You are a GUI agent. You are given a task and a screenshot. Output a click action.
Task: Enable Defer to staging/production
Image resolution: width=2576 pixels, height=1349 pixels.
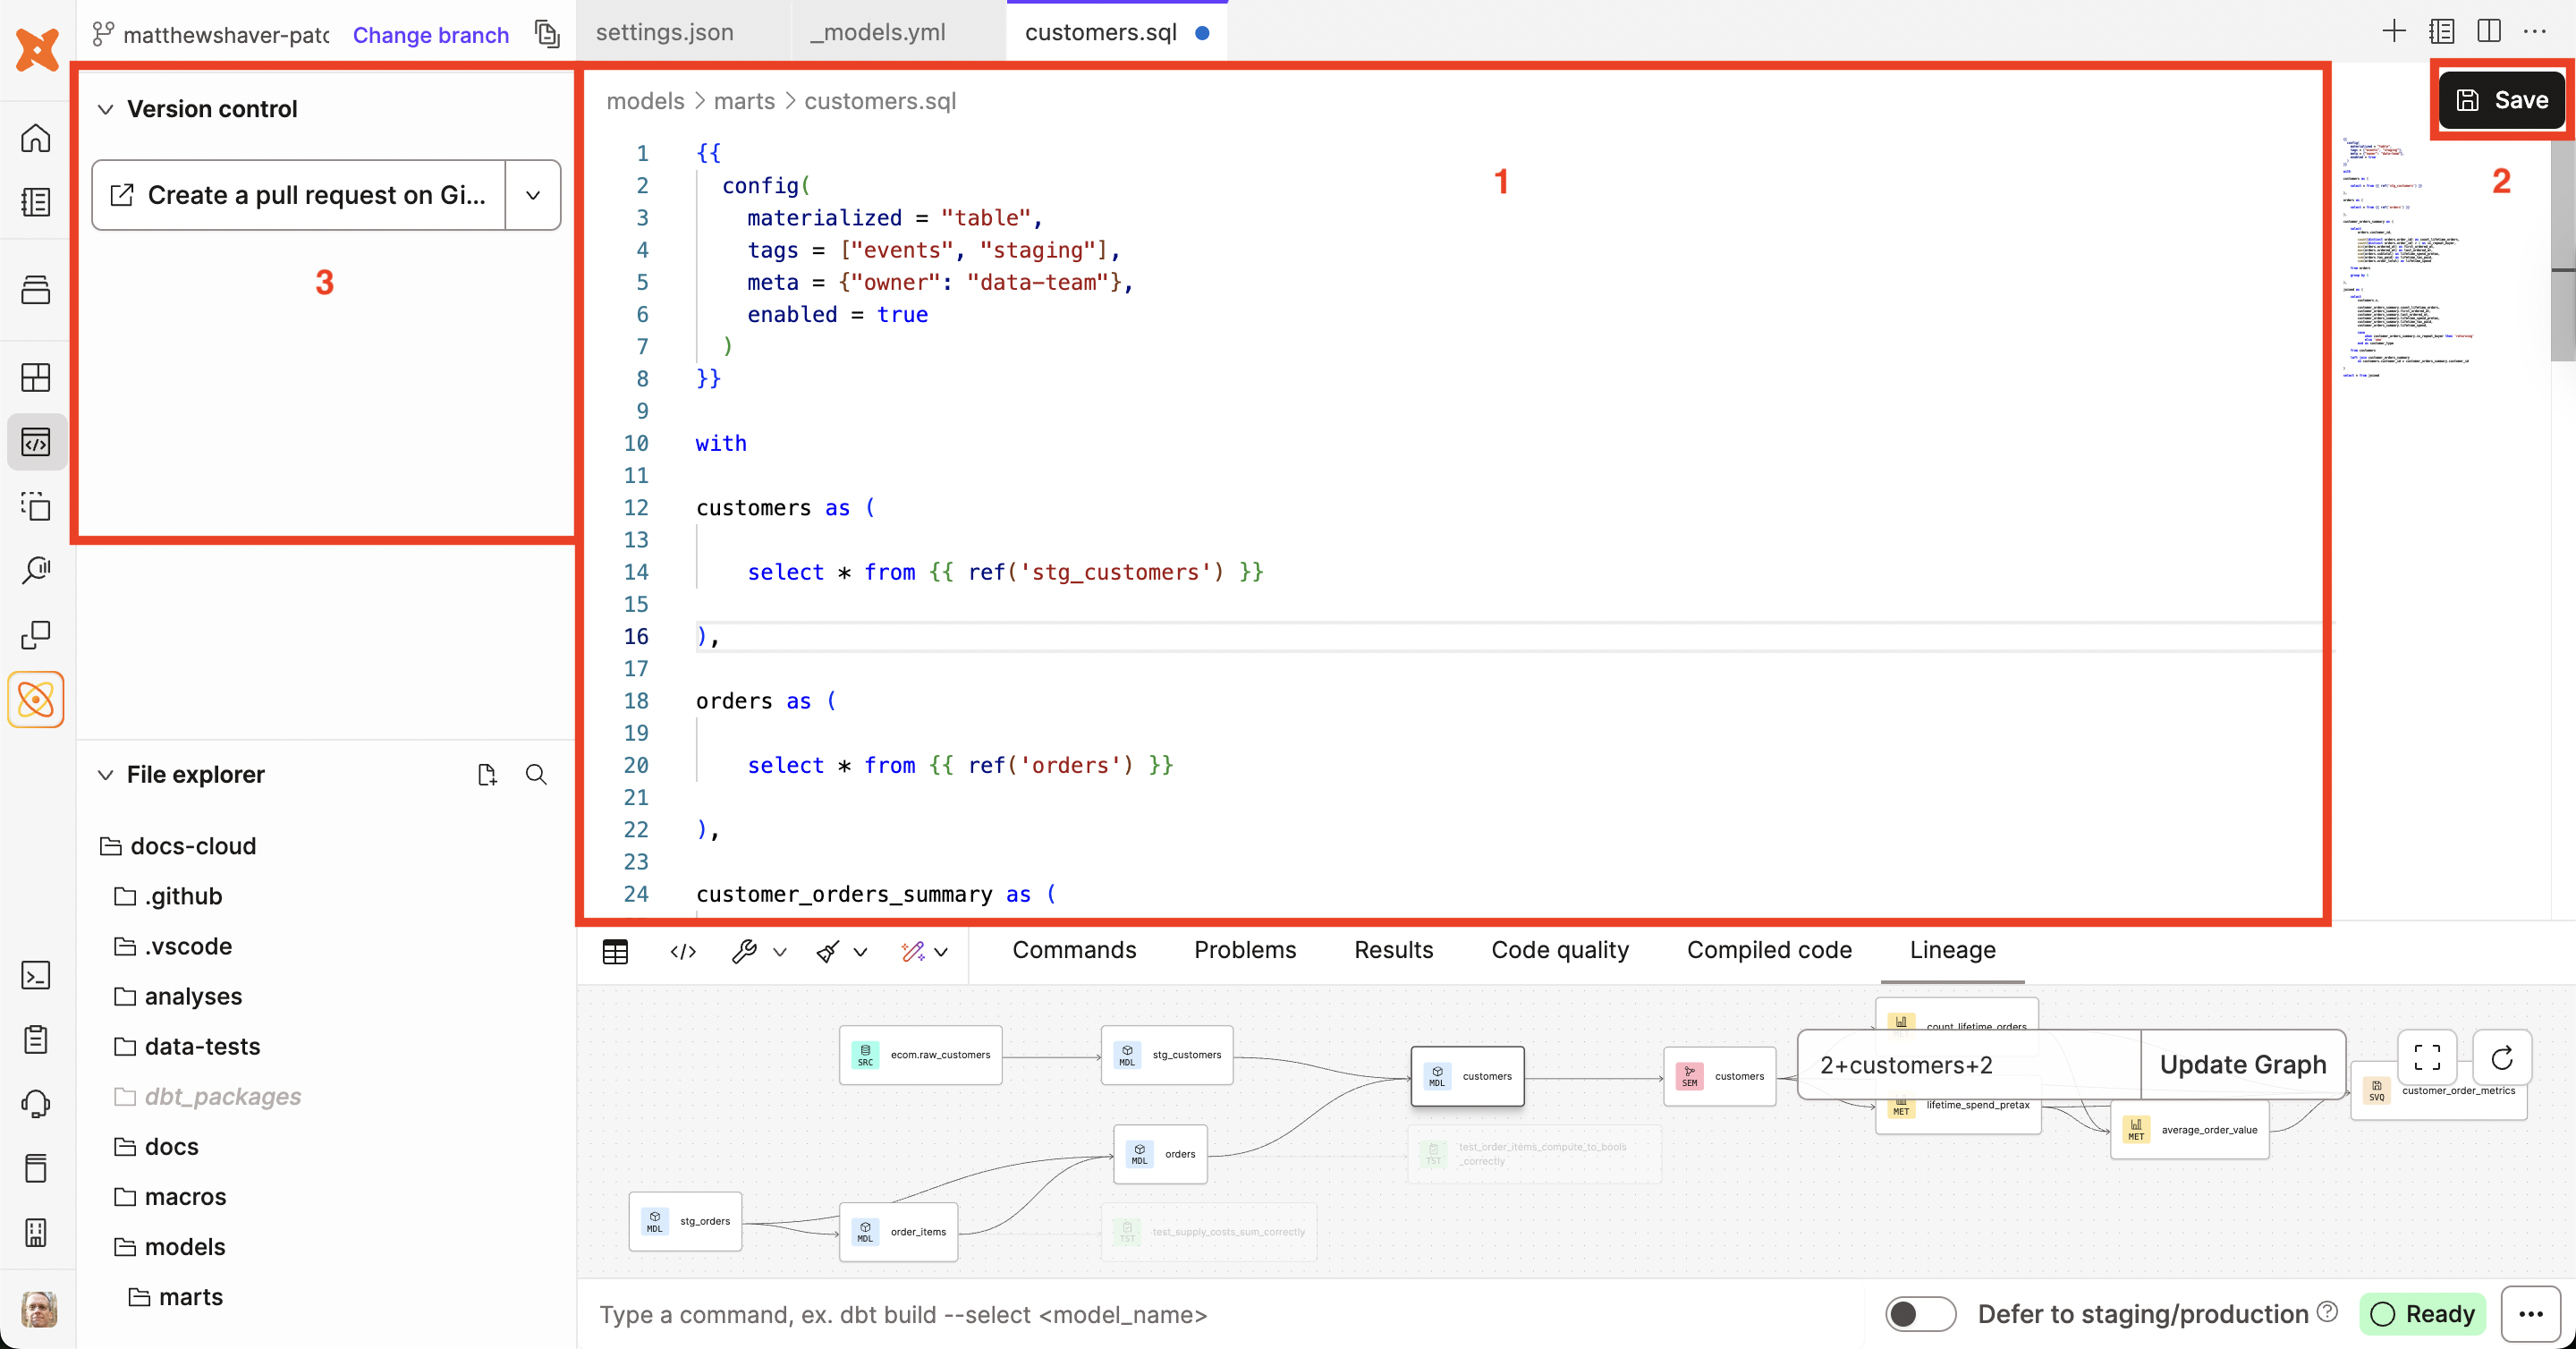pos(1920,1314)
